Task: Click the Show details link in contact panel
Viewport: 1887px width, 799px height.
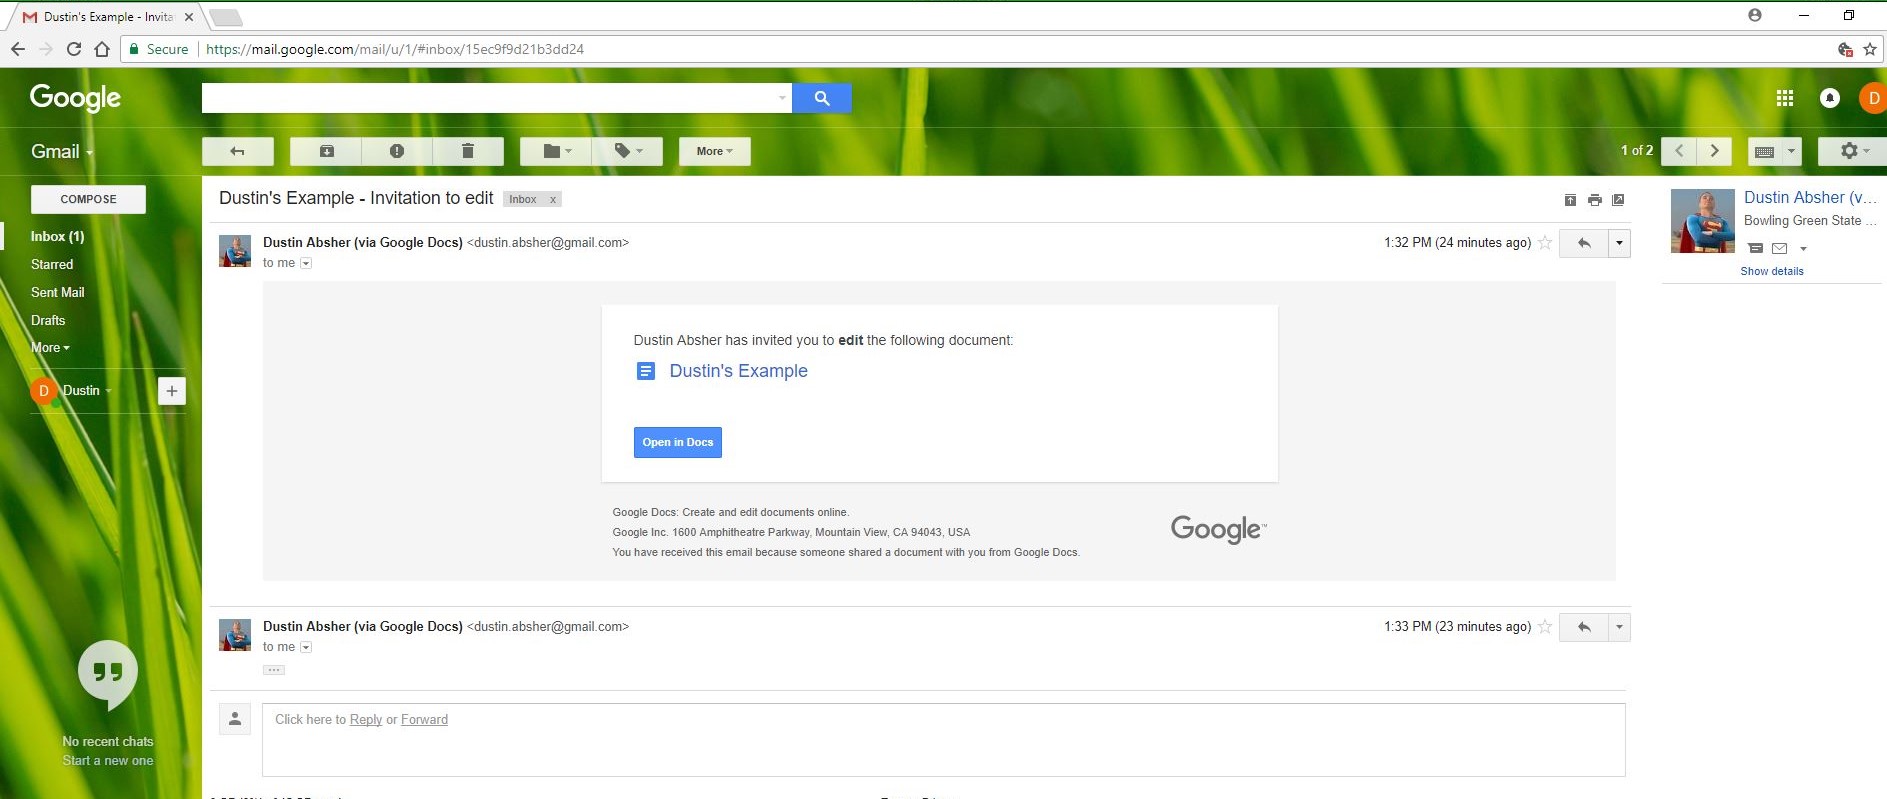Action: pos(1772,271)
